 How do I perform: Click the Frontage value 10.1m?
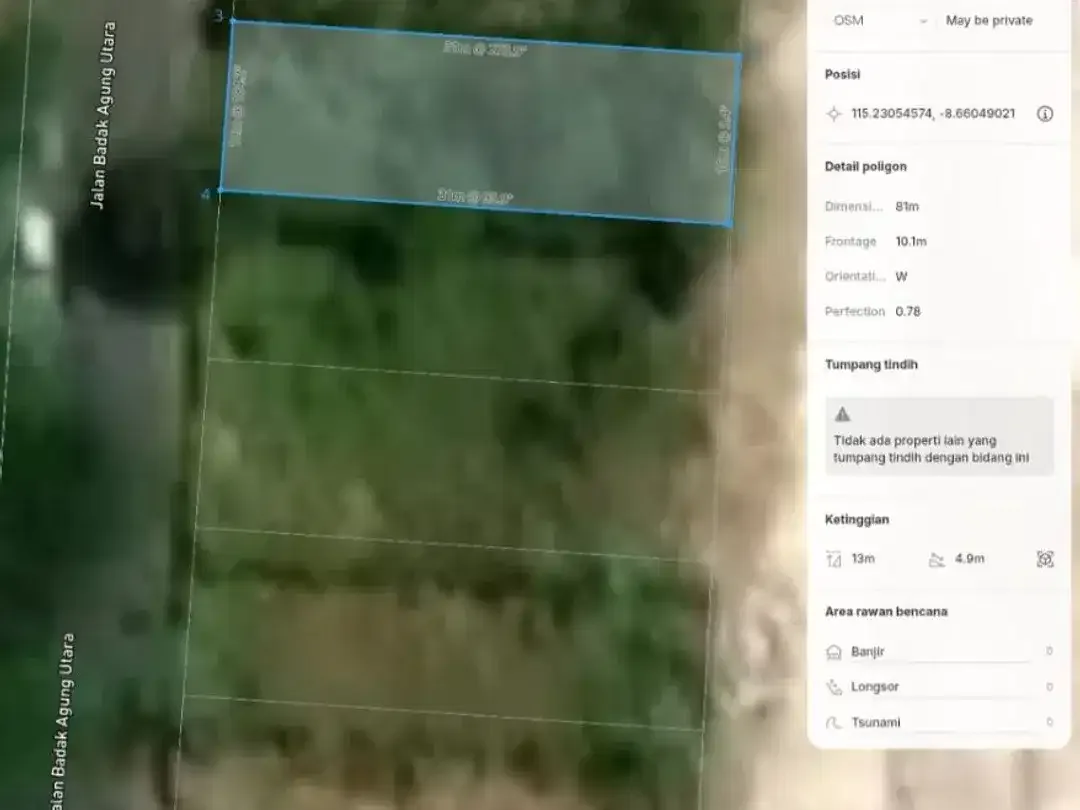(911, 242)
